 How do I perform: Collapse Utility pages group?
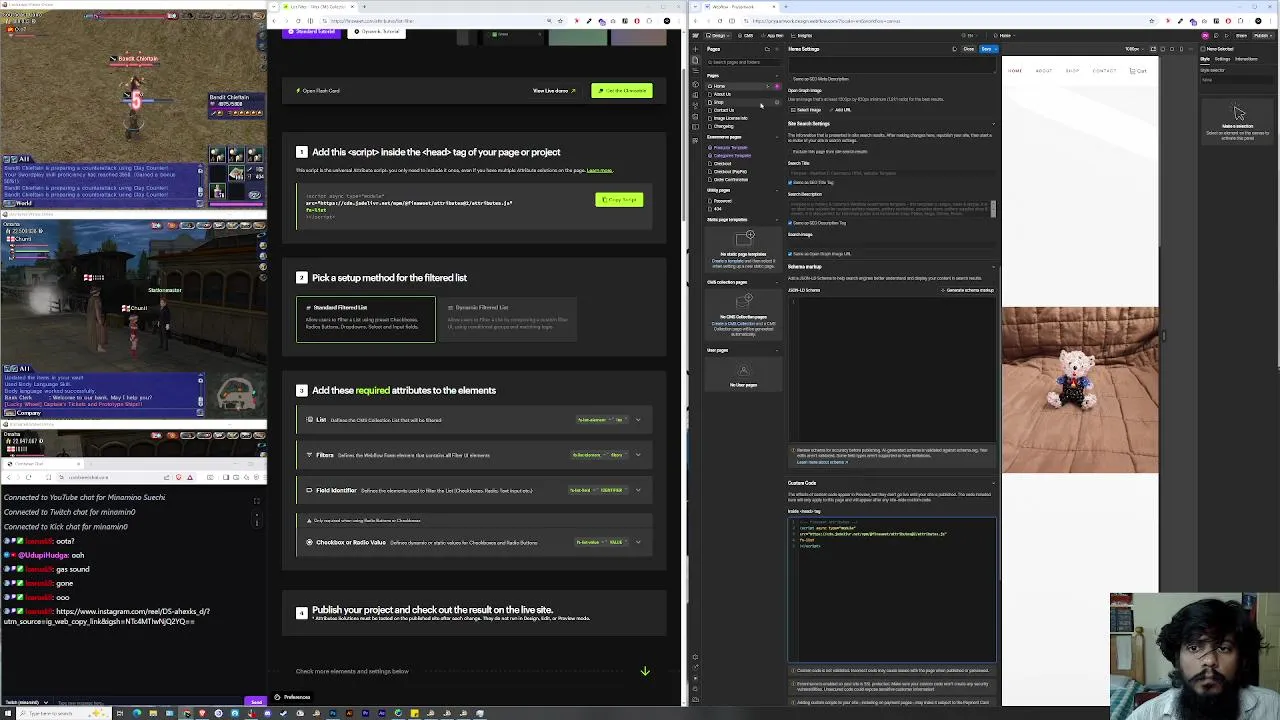(777, 190)
